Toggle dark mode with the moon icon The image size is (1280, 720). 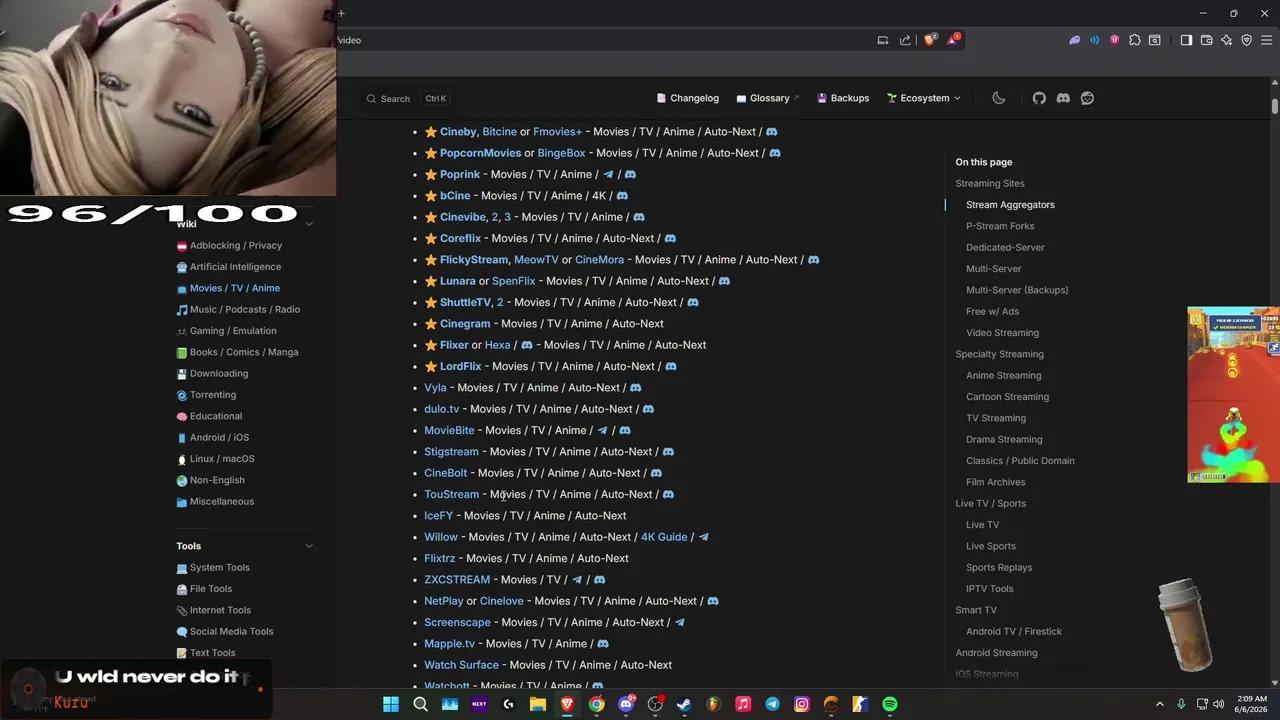point(998,98)
